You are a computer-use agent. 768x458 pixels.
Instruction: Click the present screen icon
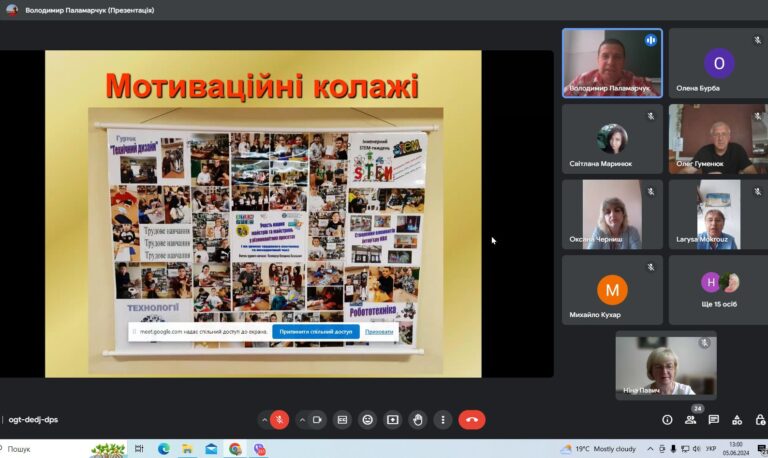coord(393,420)
